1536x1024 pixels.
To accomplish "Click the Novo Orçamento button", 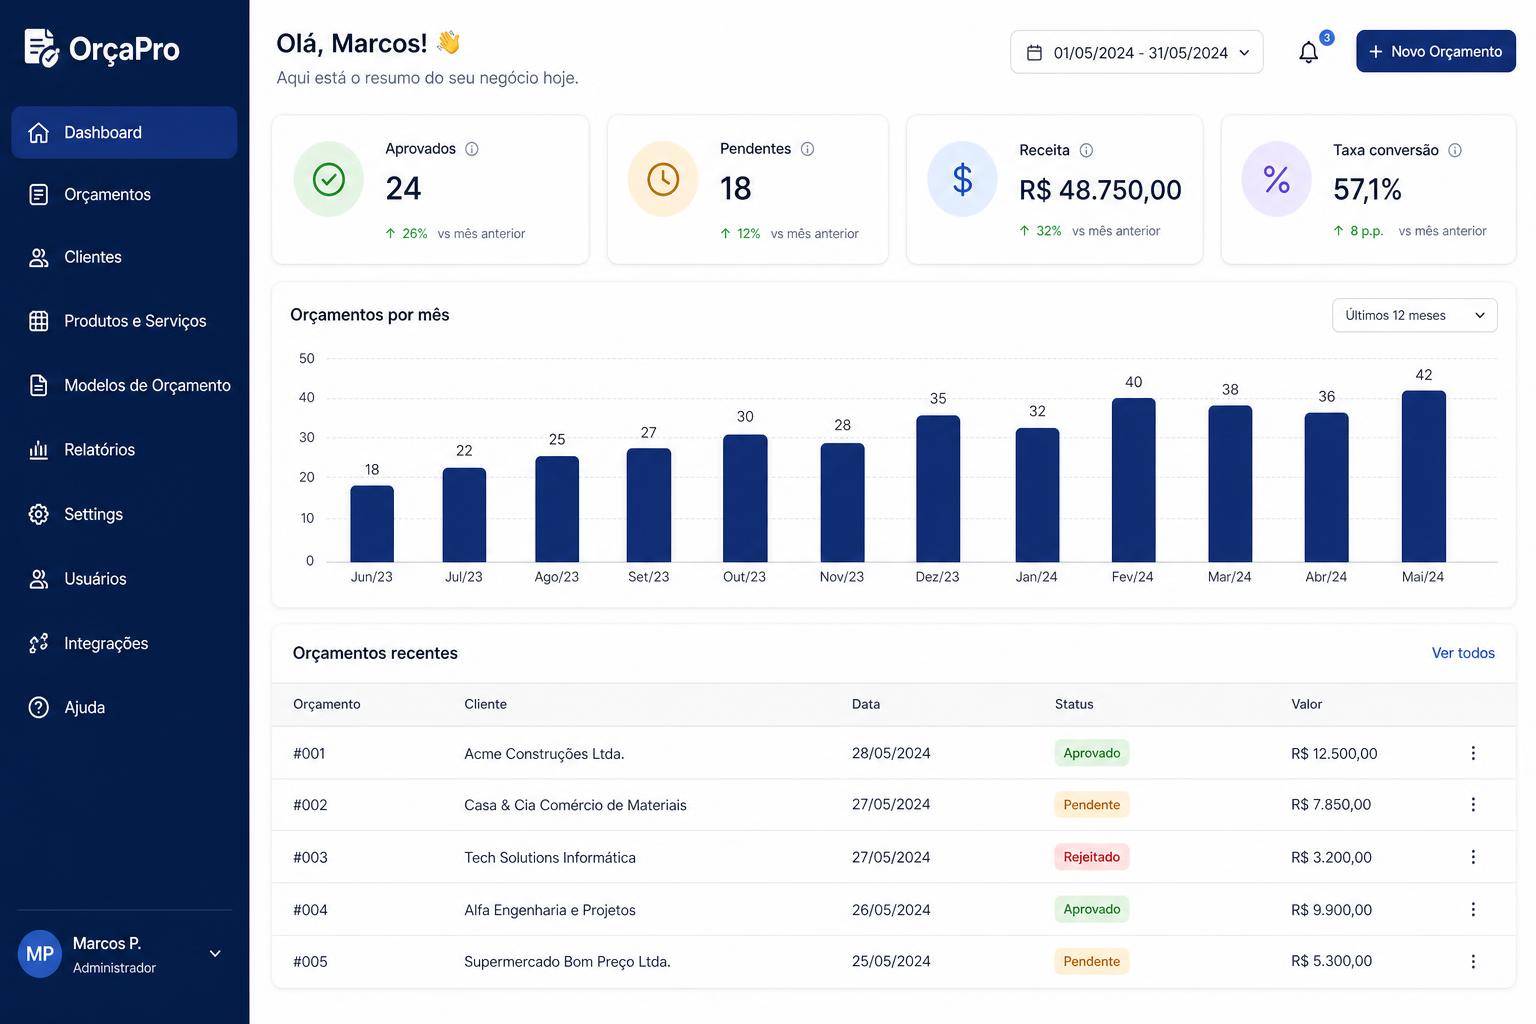I will tap(1436, 51).
